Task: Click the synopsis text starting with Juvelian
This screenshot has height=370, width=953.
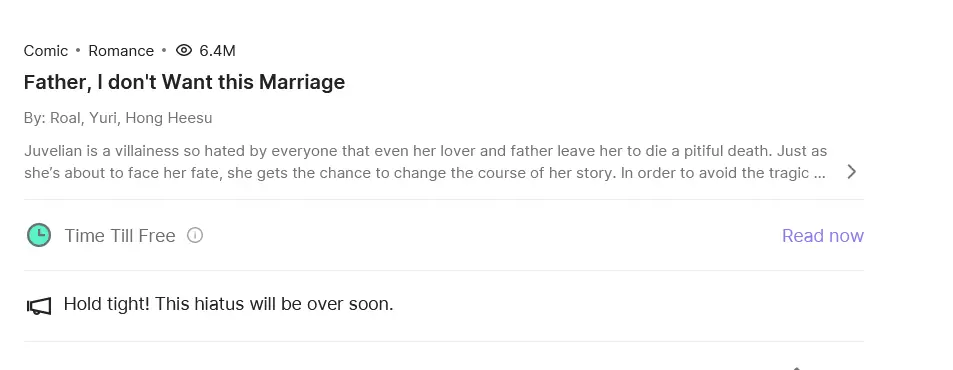Action: pyautogui.click(x=425, y=162)
